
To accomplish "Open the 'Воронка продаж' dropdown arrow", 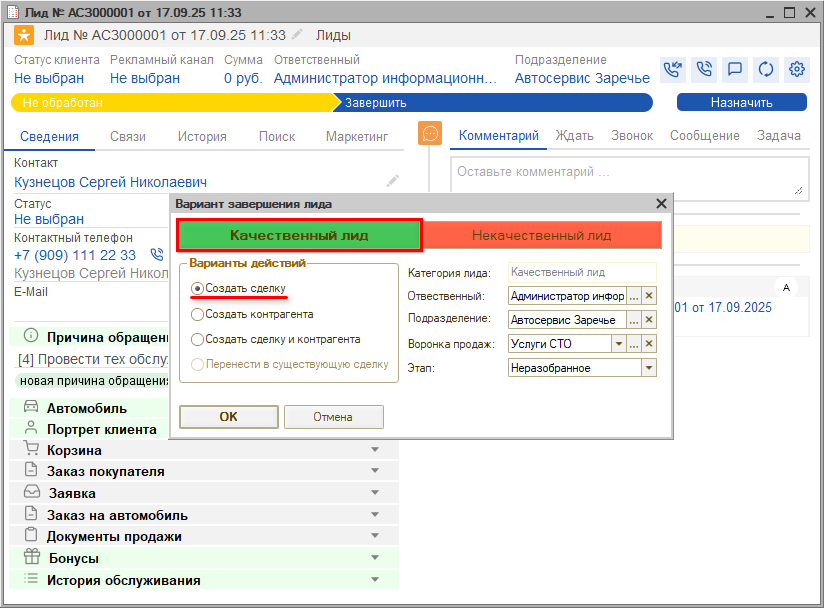I will (x=618, y=344).
